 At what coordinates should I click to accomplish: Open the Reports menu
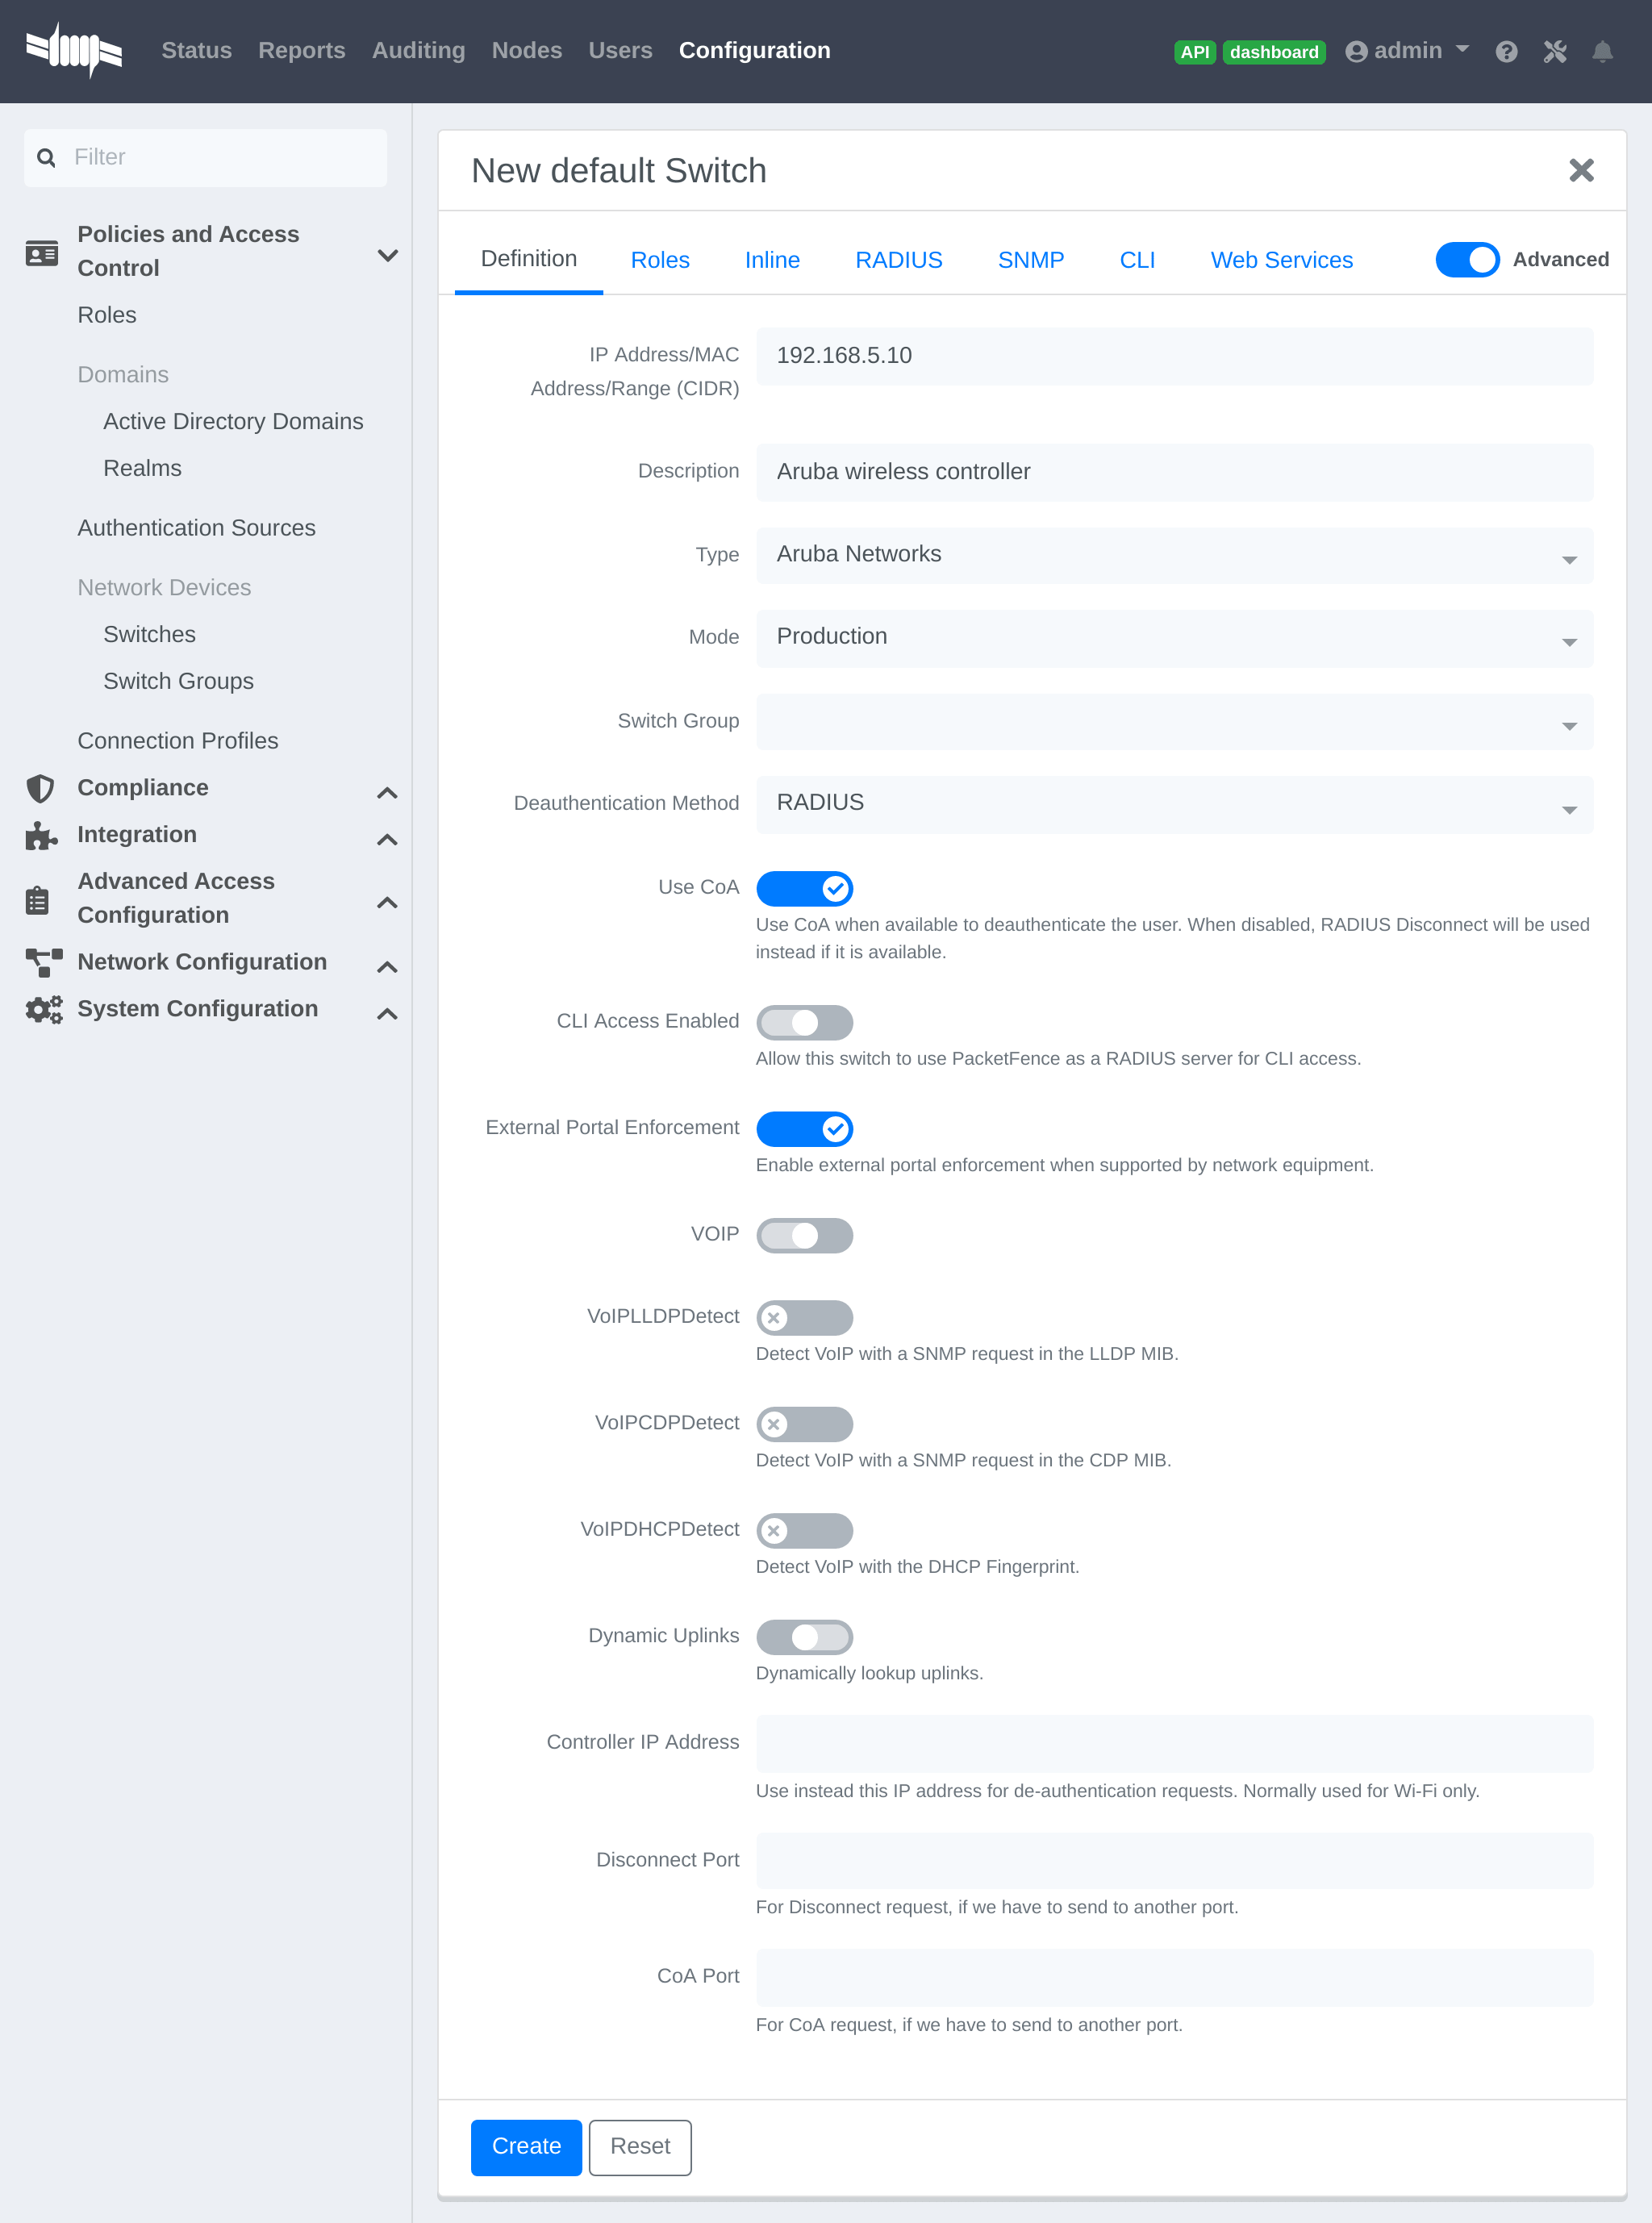(301, 51)
